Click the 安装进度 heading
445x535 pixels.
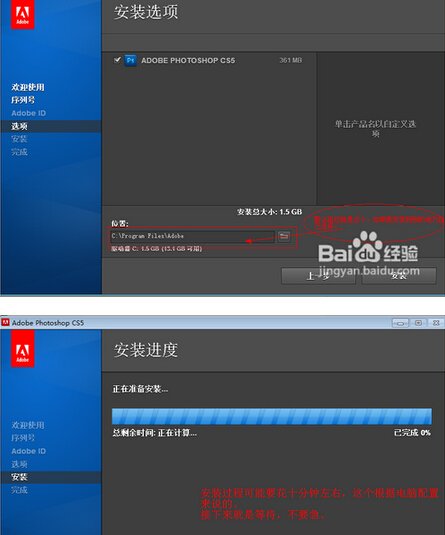coord(146,350)
